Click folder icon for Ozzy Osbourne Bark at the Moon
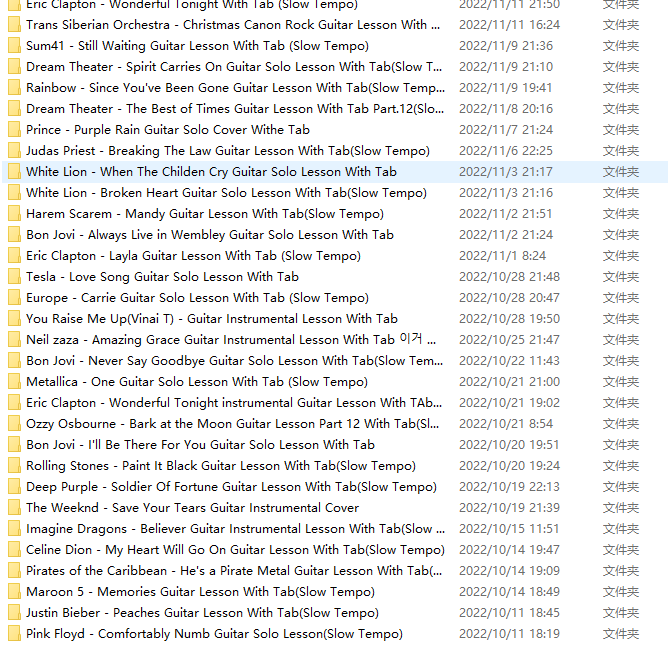This screenshot has height=646, width=668. [x=14, y=424]
